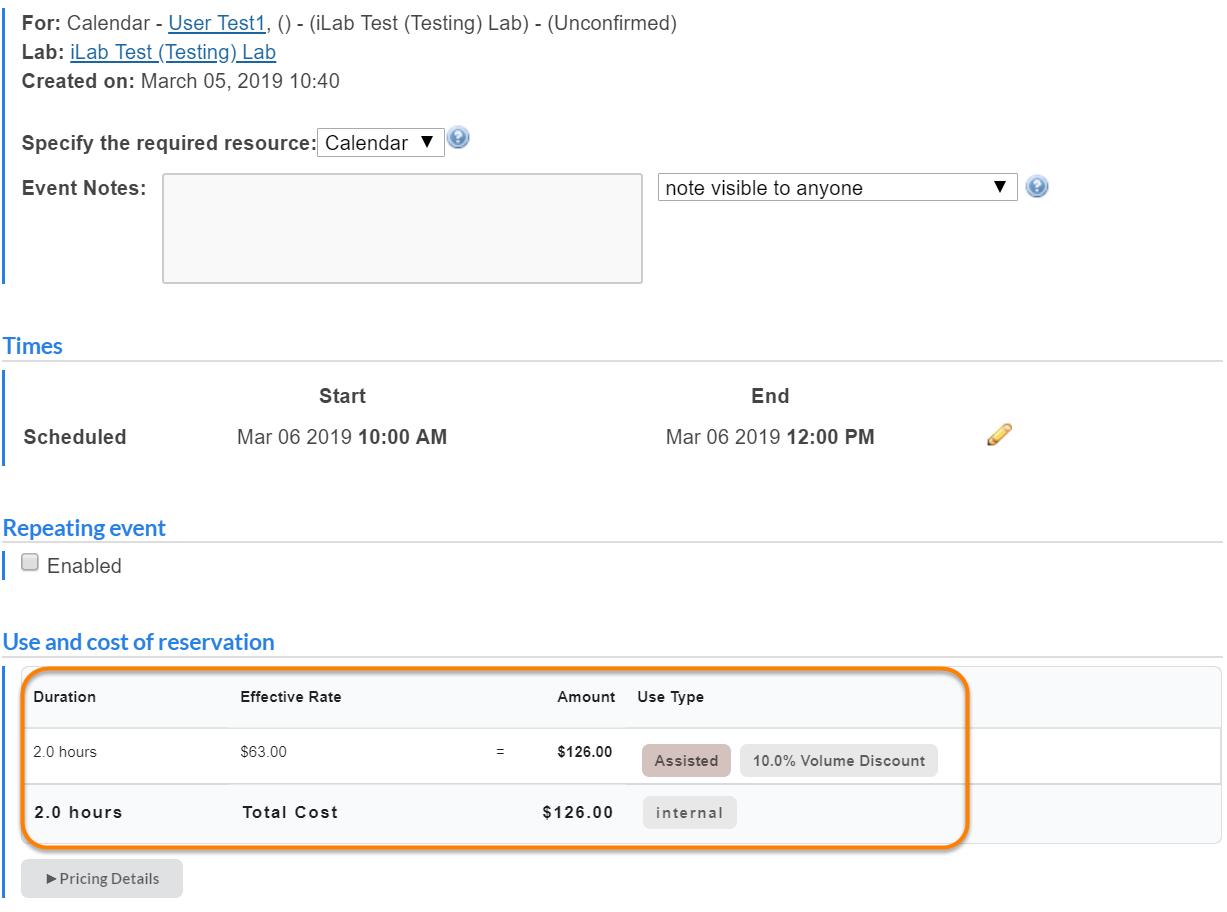The height and width of the screenshot is (912, 1227).
Task: Open the User Test1 link
Action: coord(216,24)
